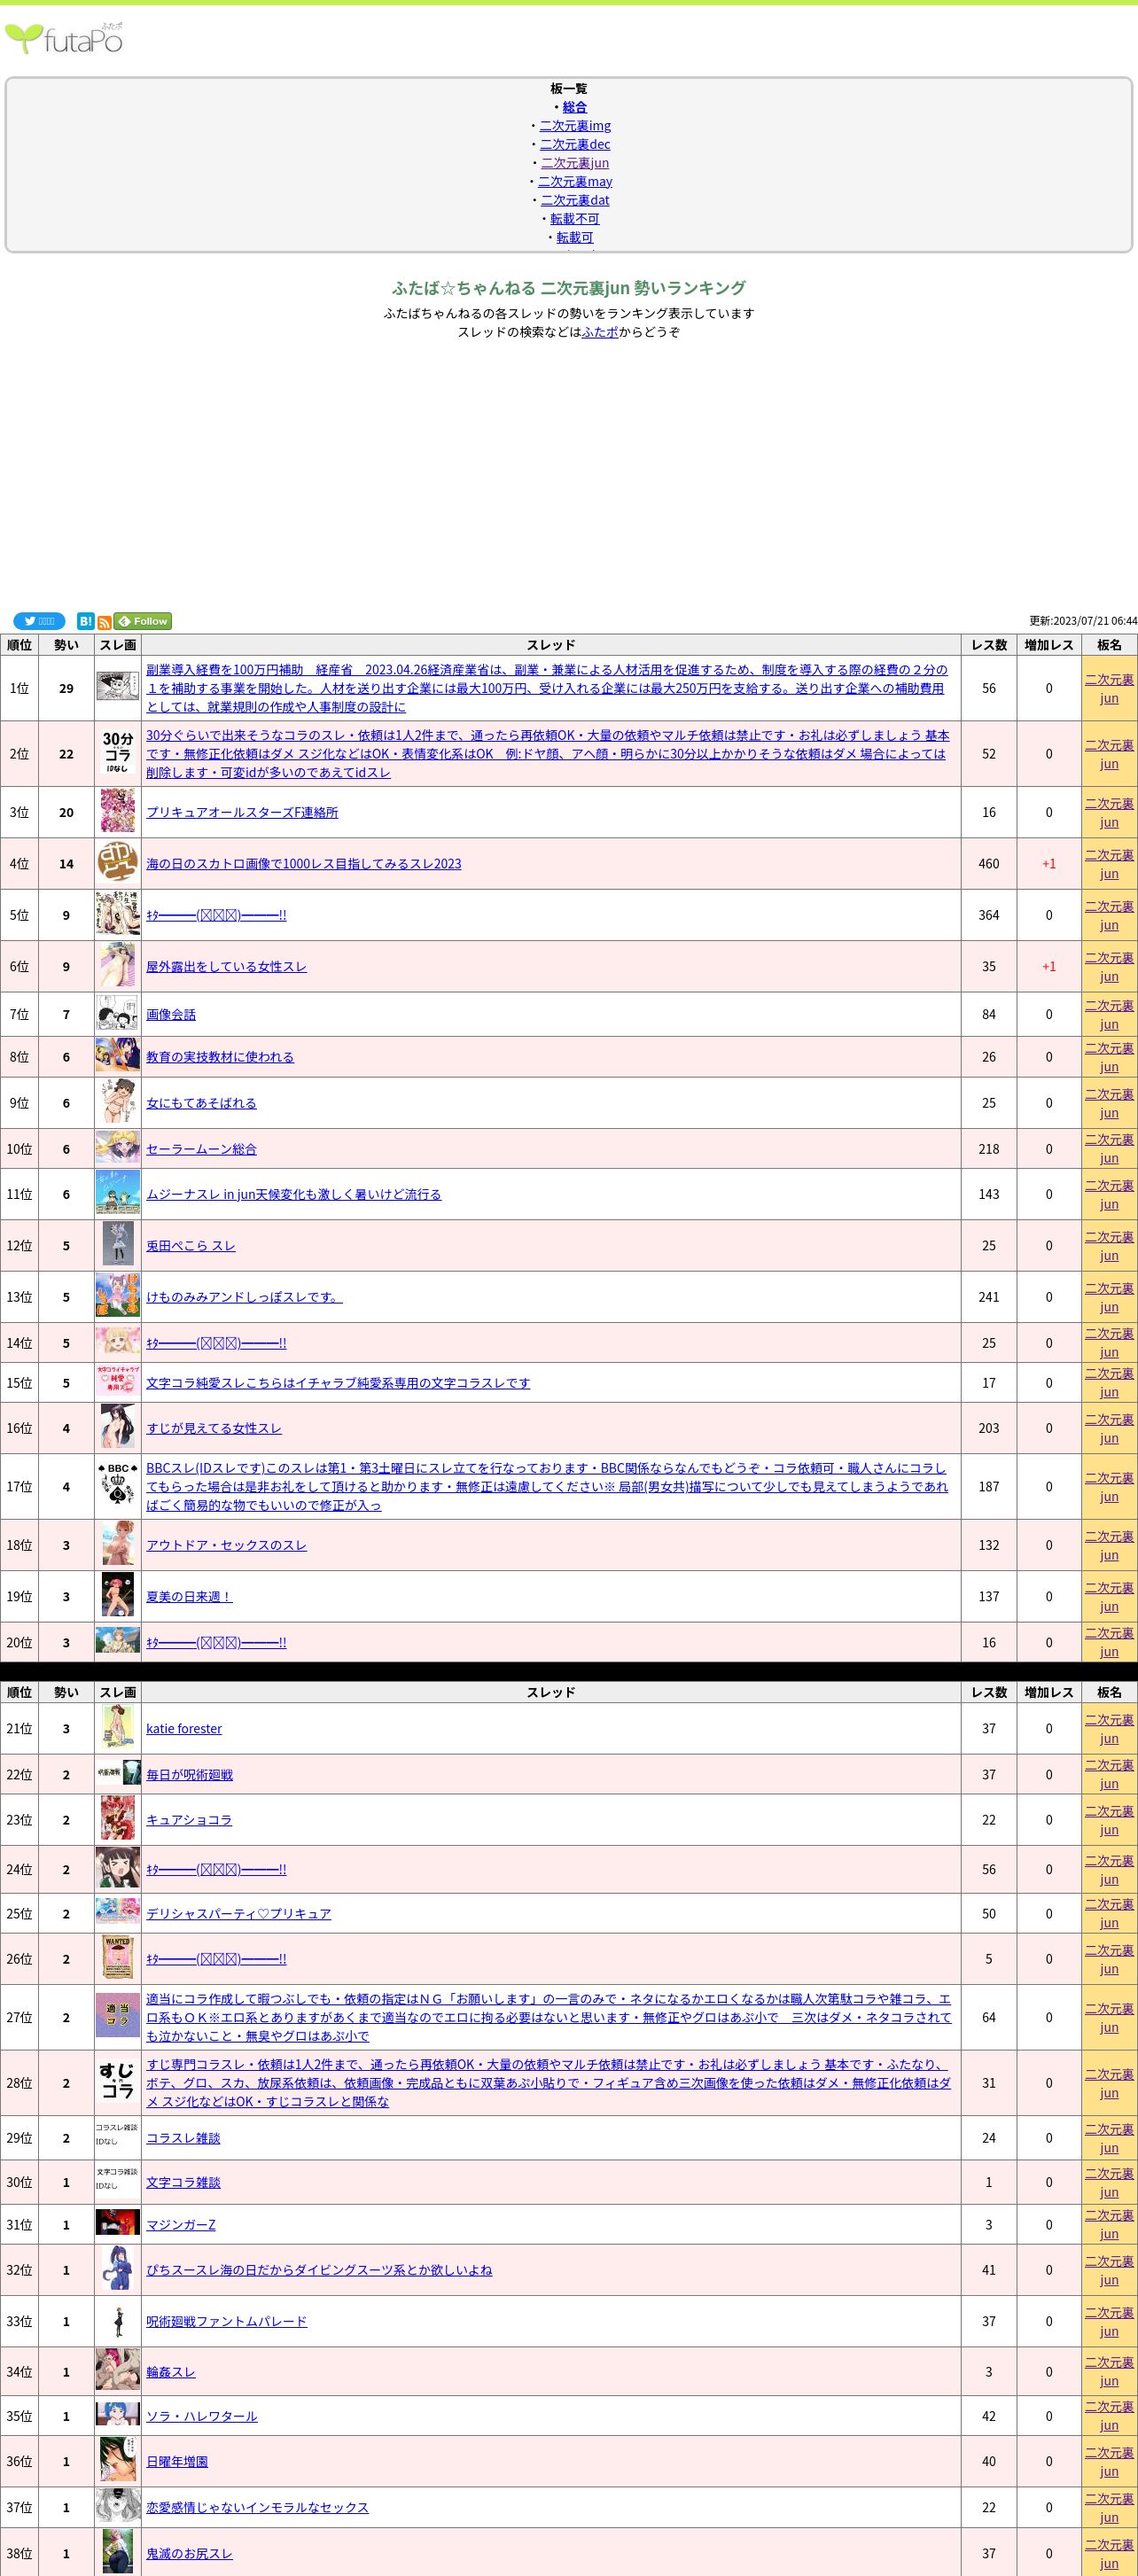Open the 30分ぐらいで出来そうなコラのスレ thread
The width and height of the screenshot is (1138, 2576).
[x=547, y=754]
